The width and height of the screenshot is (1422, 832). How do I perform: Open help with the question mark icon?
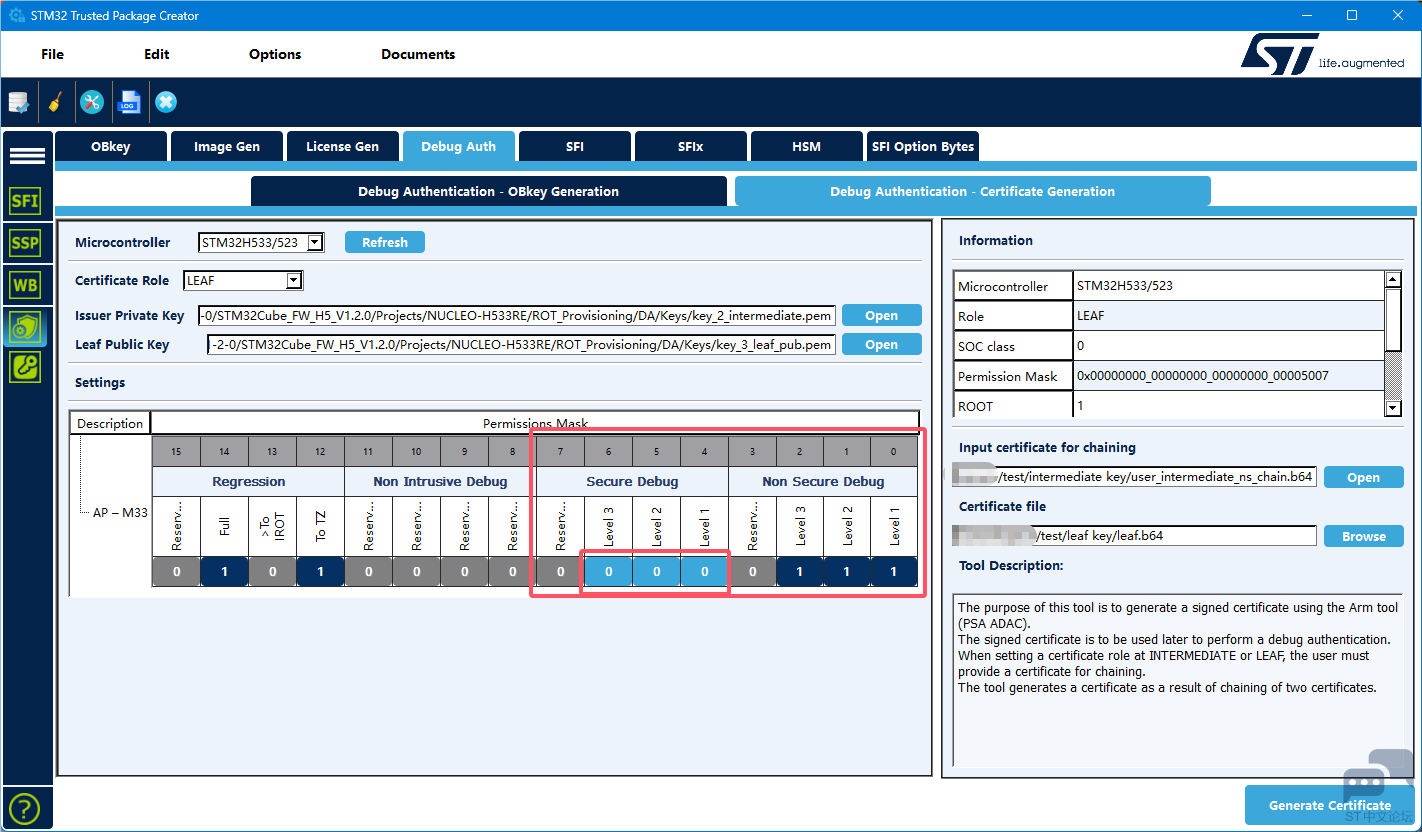(x=24, y=808)
